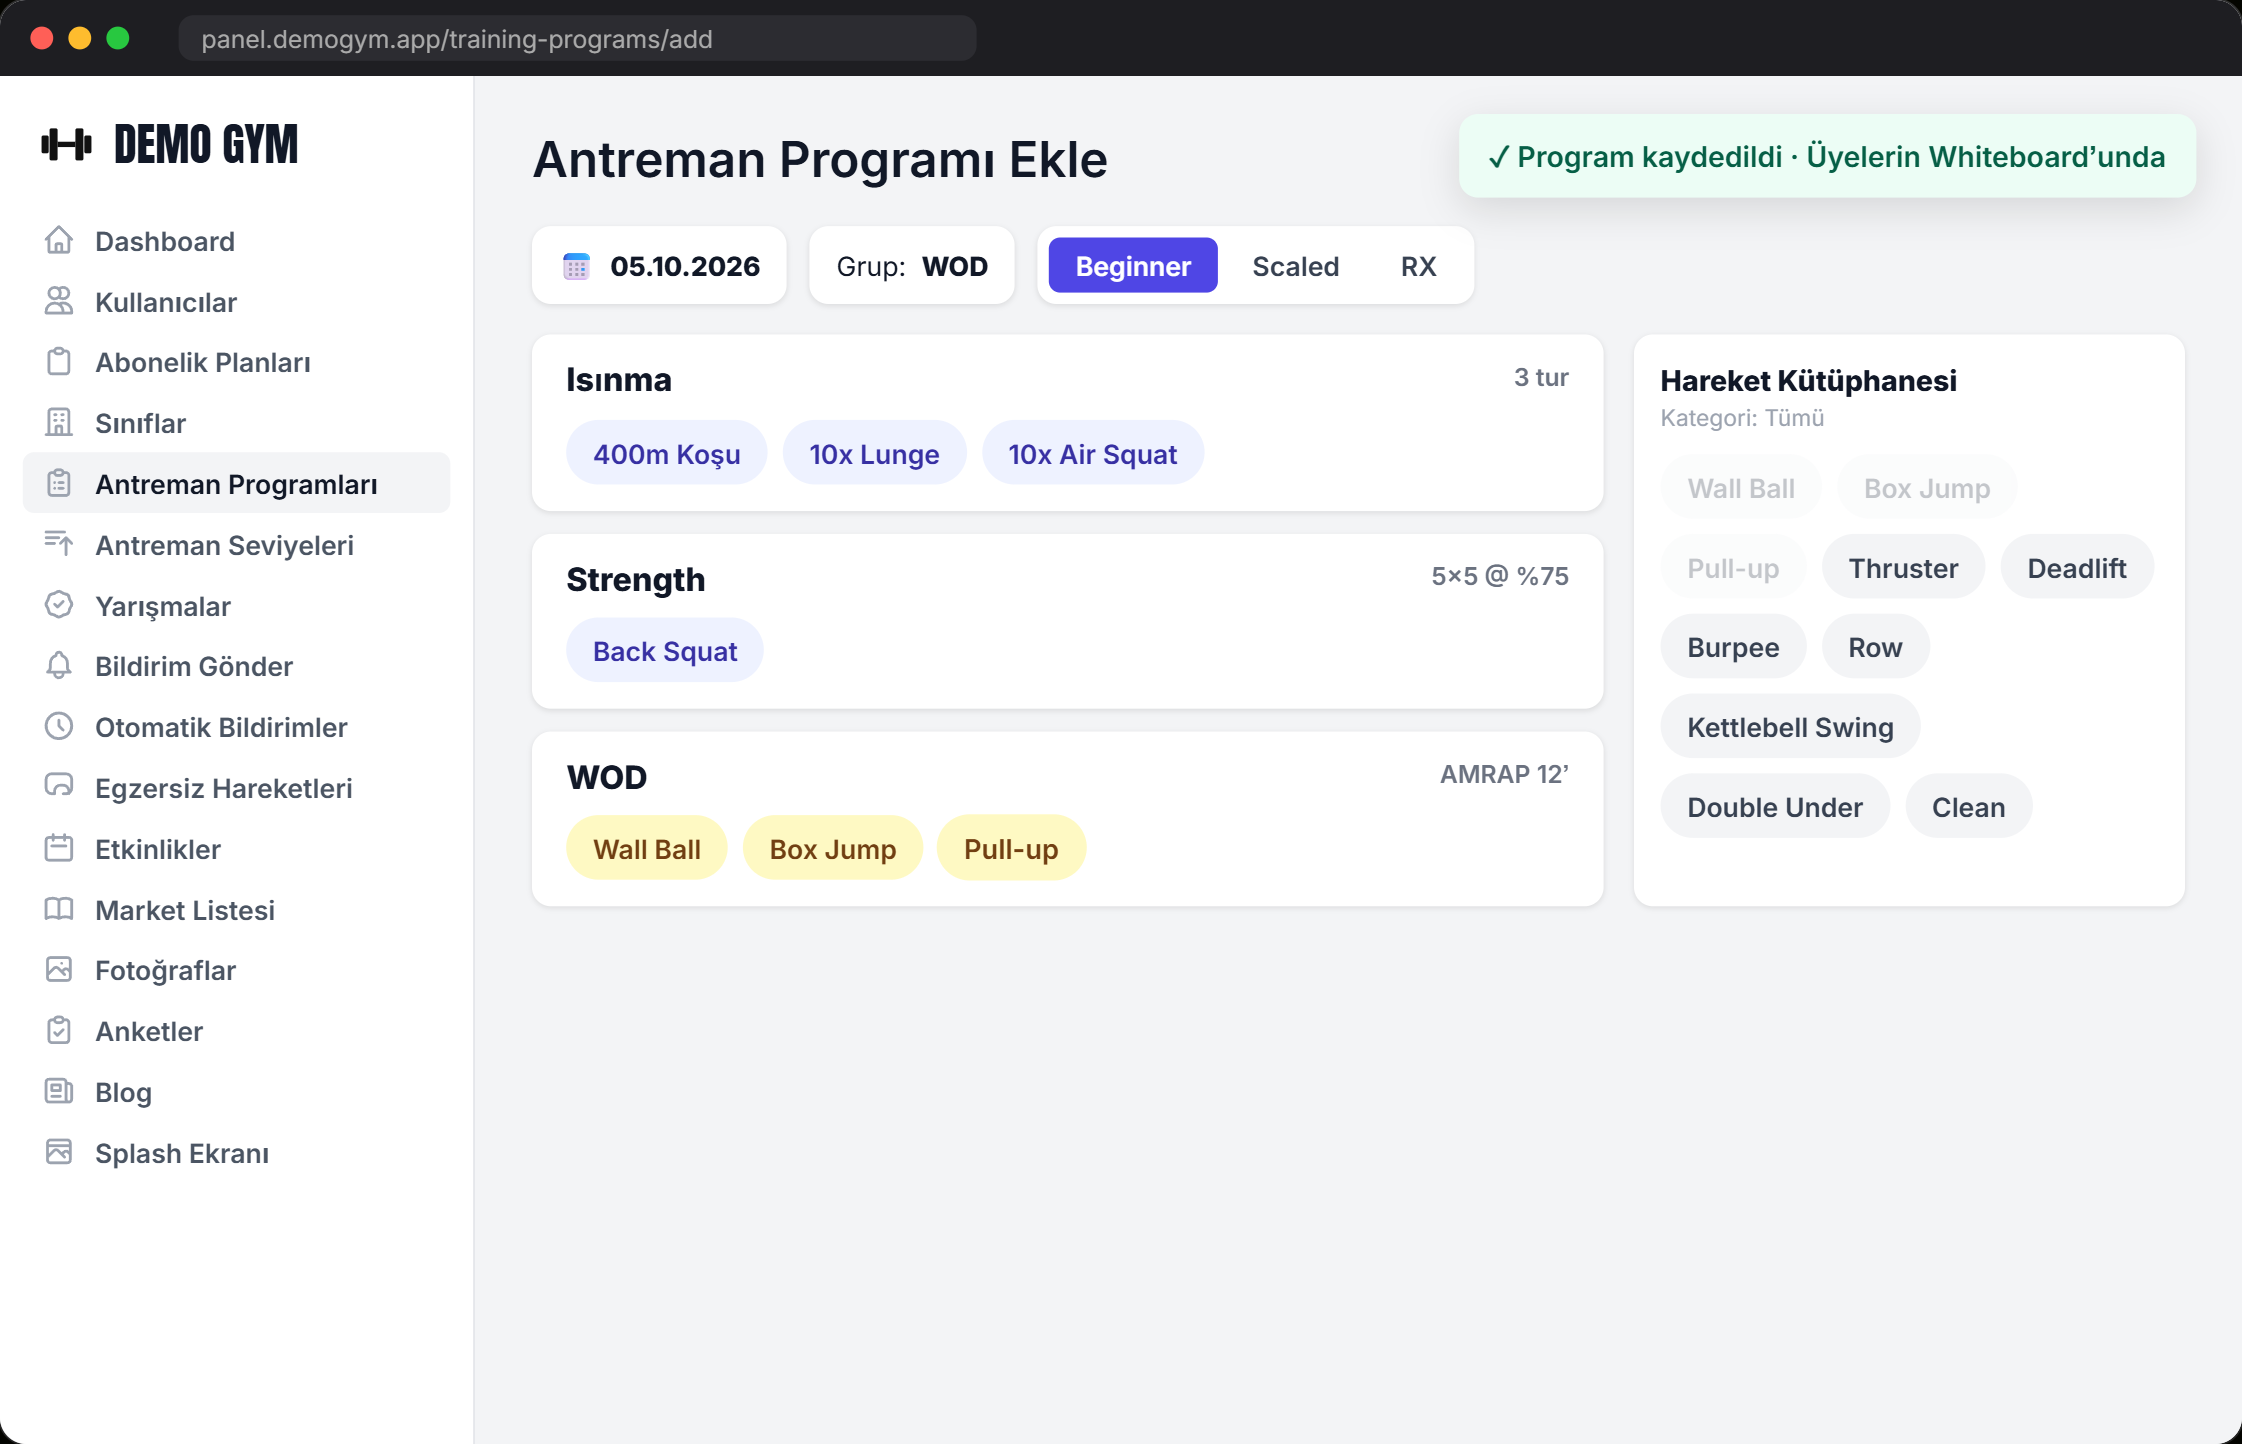Screen dimensions: 2242x1444
Task: Go to the Kullanıcılar menu item
Action: pos(236,302)
